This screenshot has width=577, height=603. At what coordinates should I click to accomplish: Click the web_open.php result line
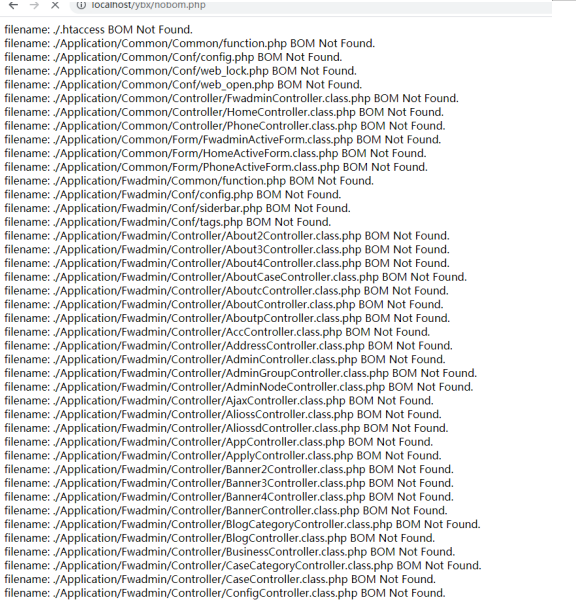pos(183,85)
